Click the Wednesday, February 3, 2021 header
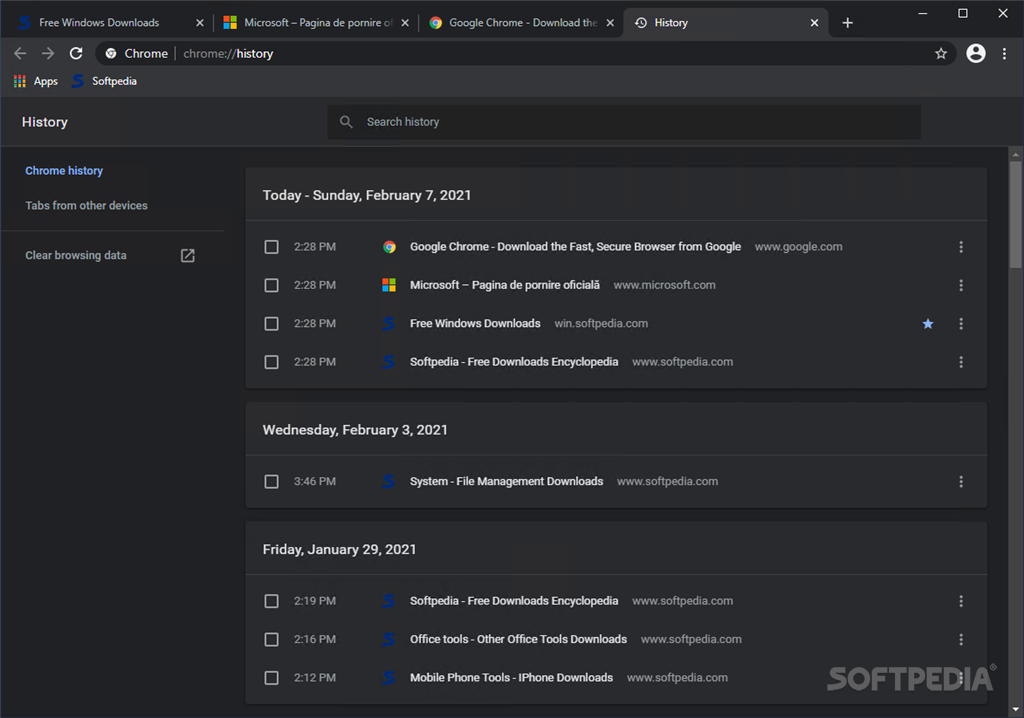The width and height of the screenshot is (1024, 718). (x=355, y=430)
